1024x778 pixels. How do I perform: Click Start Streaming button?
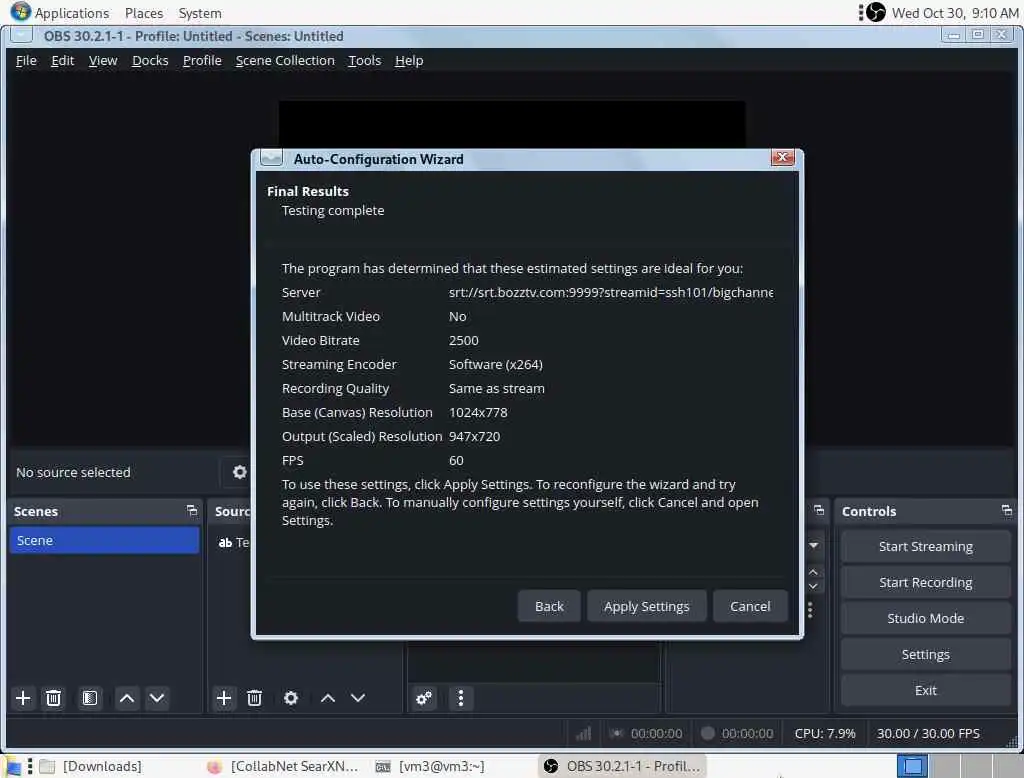[925, 546]
